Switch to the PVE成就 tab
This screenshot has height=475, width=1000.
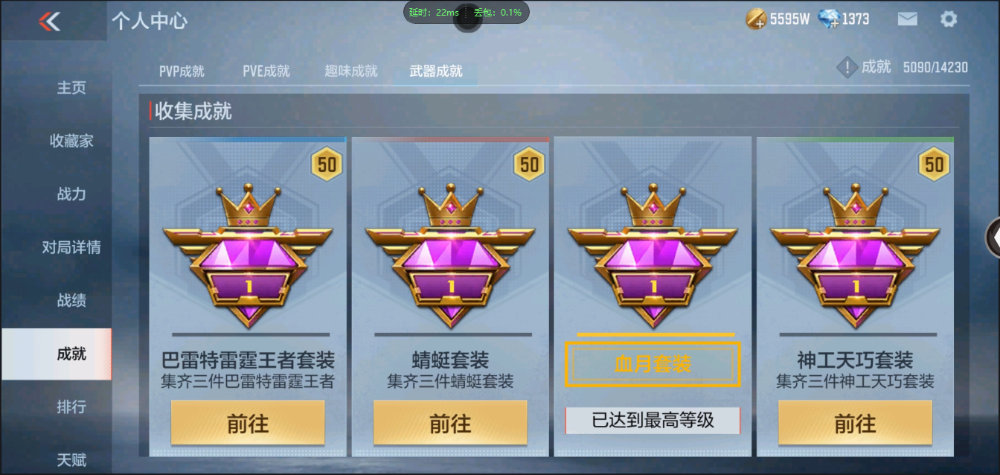[x=266, y=71]
